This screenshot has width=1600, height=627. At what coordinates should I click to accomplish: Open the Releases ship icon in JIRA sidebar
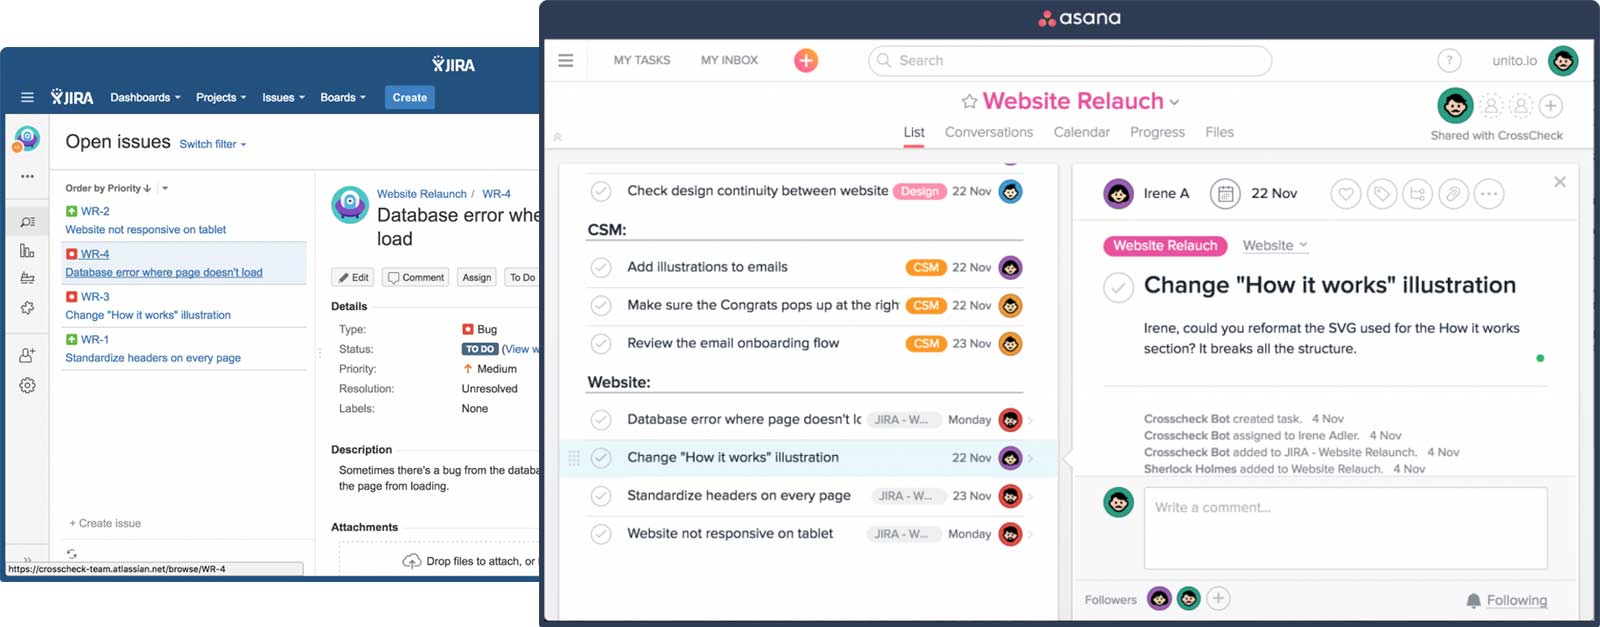click(27, 278)
